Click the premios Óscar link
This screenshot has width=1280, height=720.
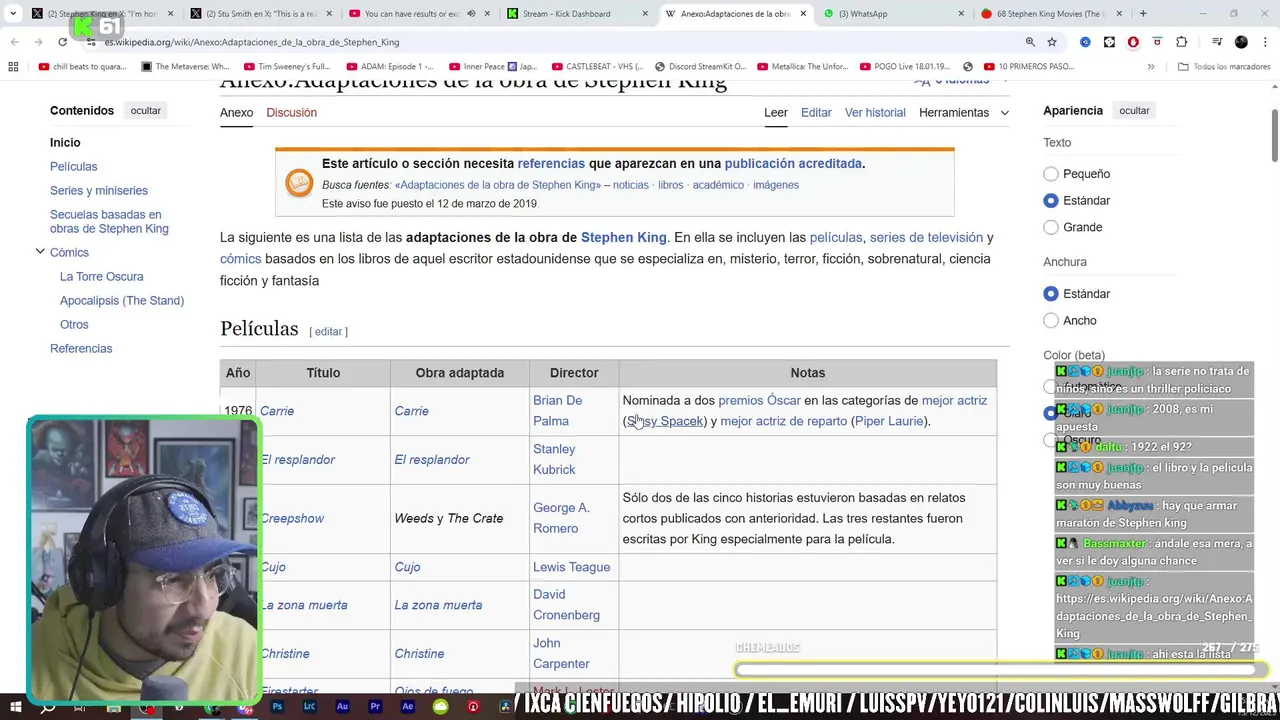(x=759, y=401)
